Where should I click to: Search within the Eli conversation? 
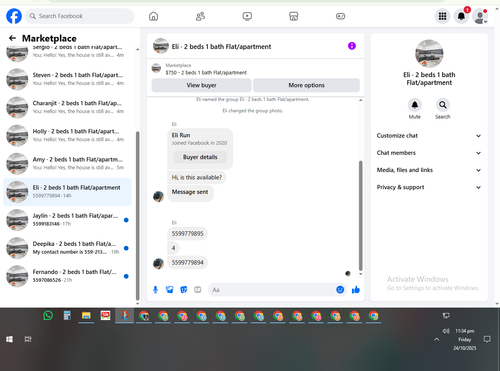443,105
